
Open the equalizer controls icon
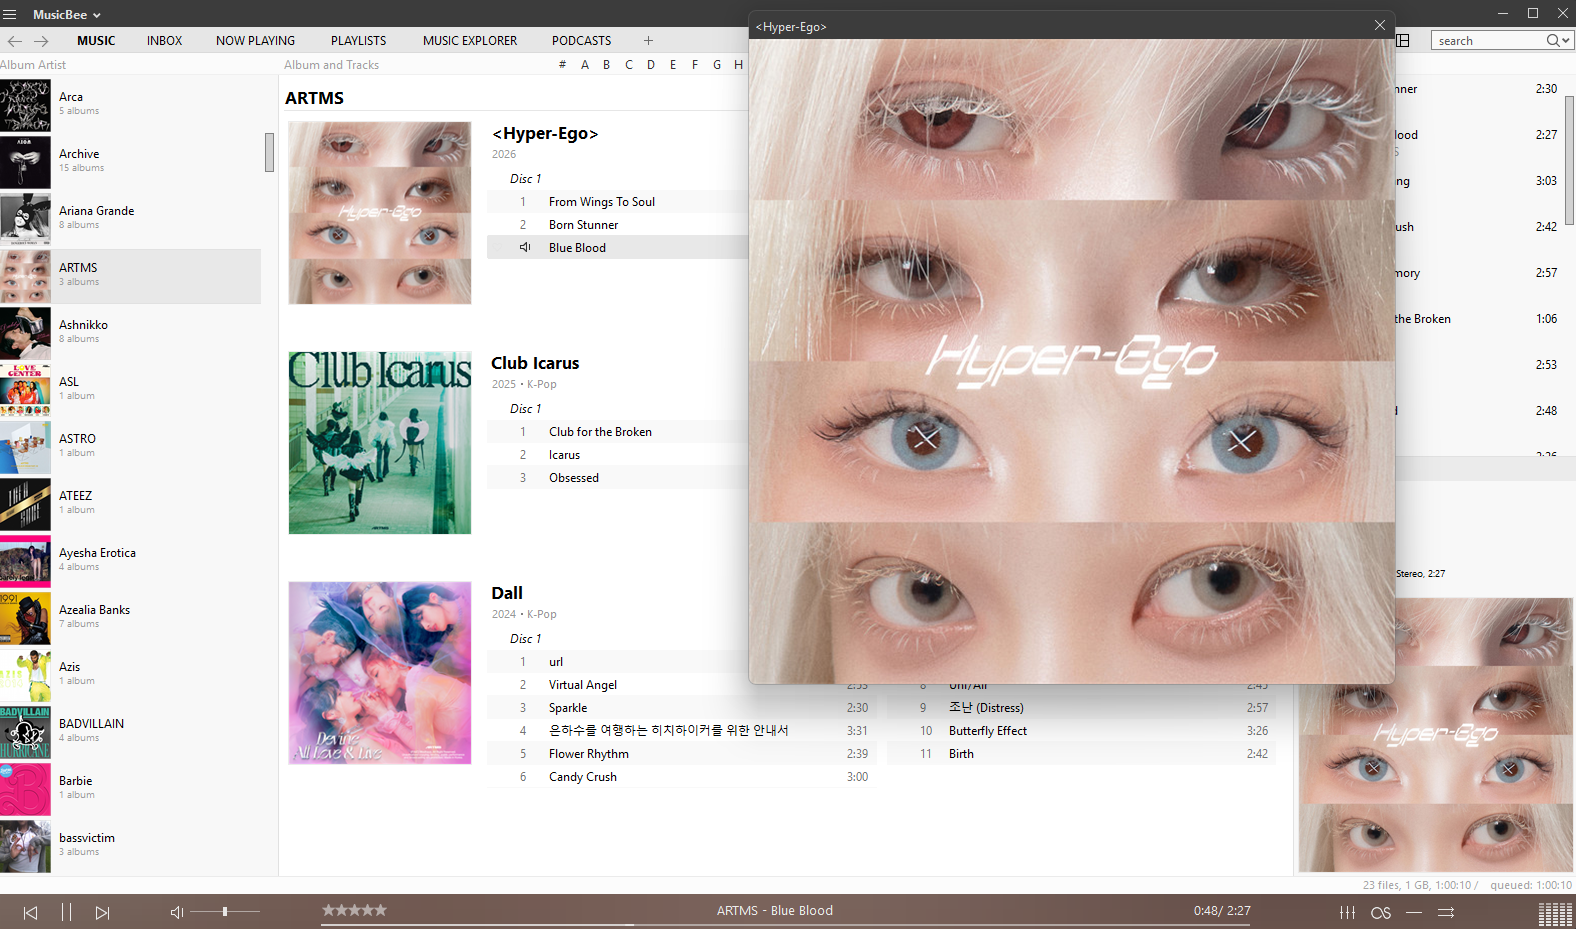pos(1348,912)
